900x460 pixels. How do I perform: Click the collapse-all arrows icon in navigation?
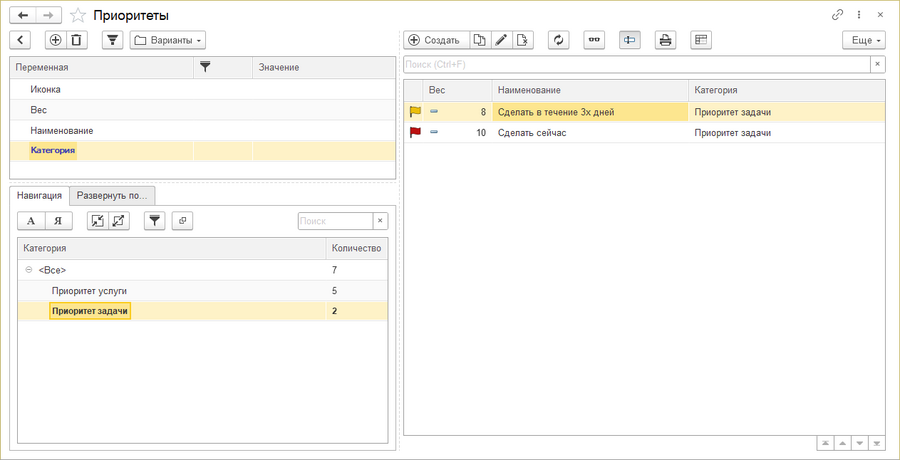(97, 221)
